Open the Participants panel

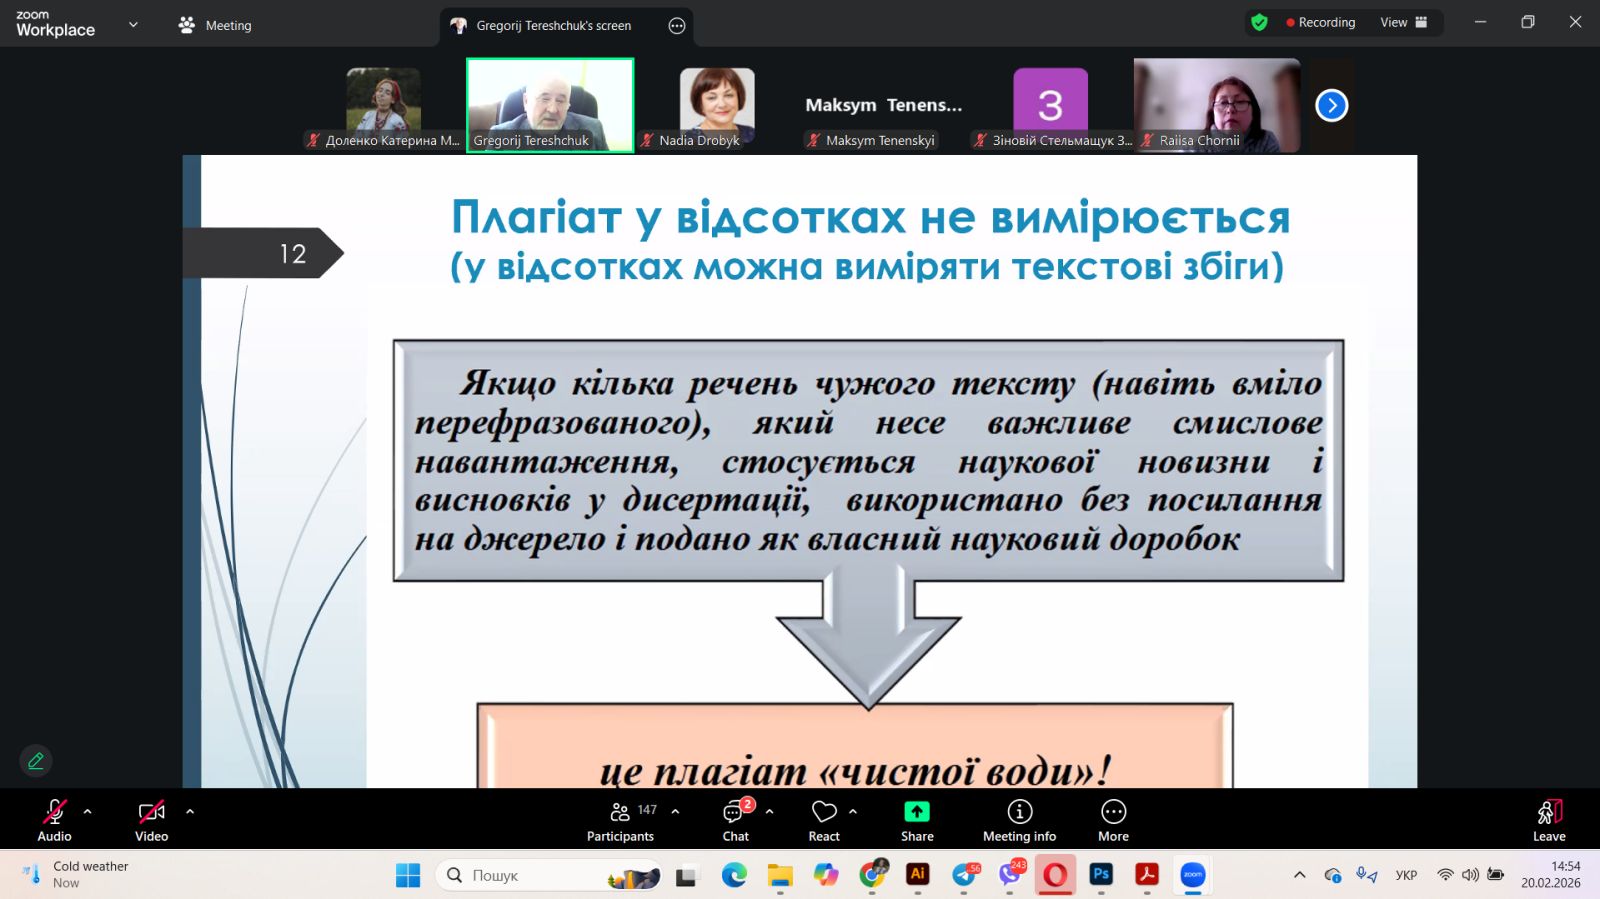(x=620, y=820)
